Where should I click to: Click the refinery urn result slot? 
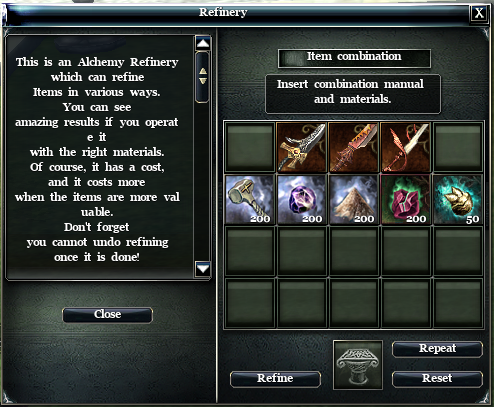pyautogui.click(x=358, y=365)
